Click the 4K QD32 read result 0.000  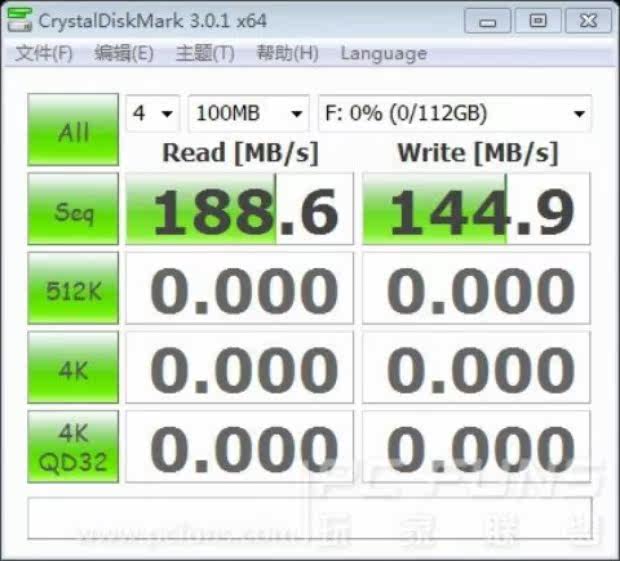pyautogui.click(x=240, y=447)
